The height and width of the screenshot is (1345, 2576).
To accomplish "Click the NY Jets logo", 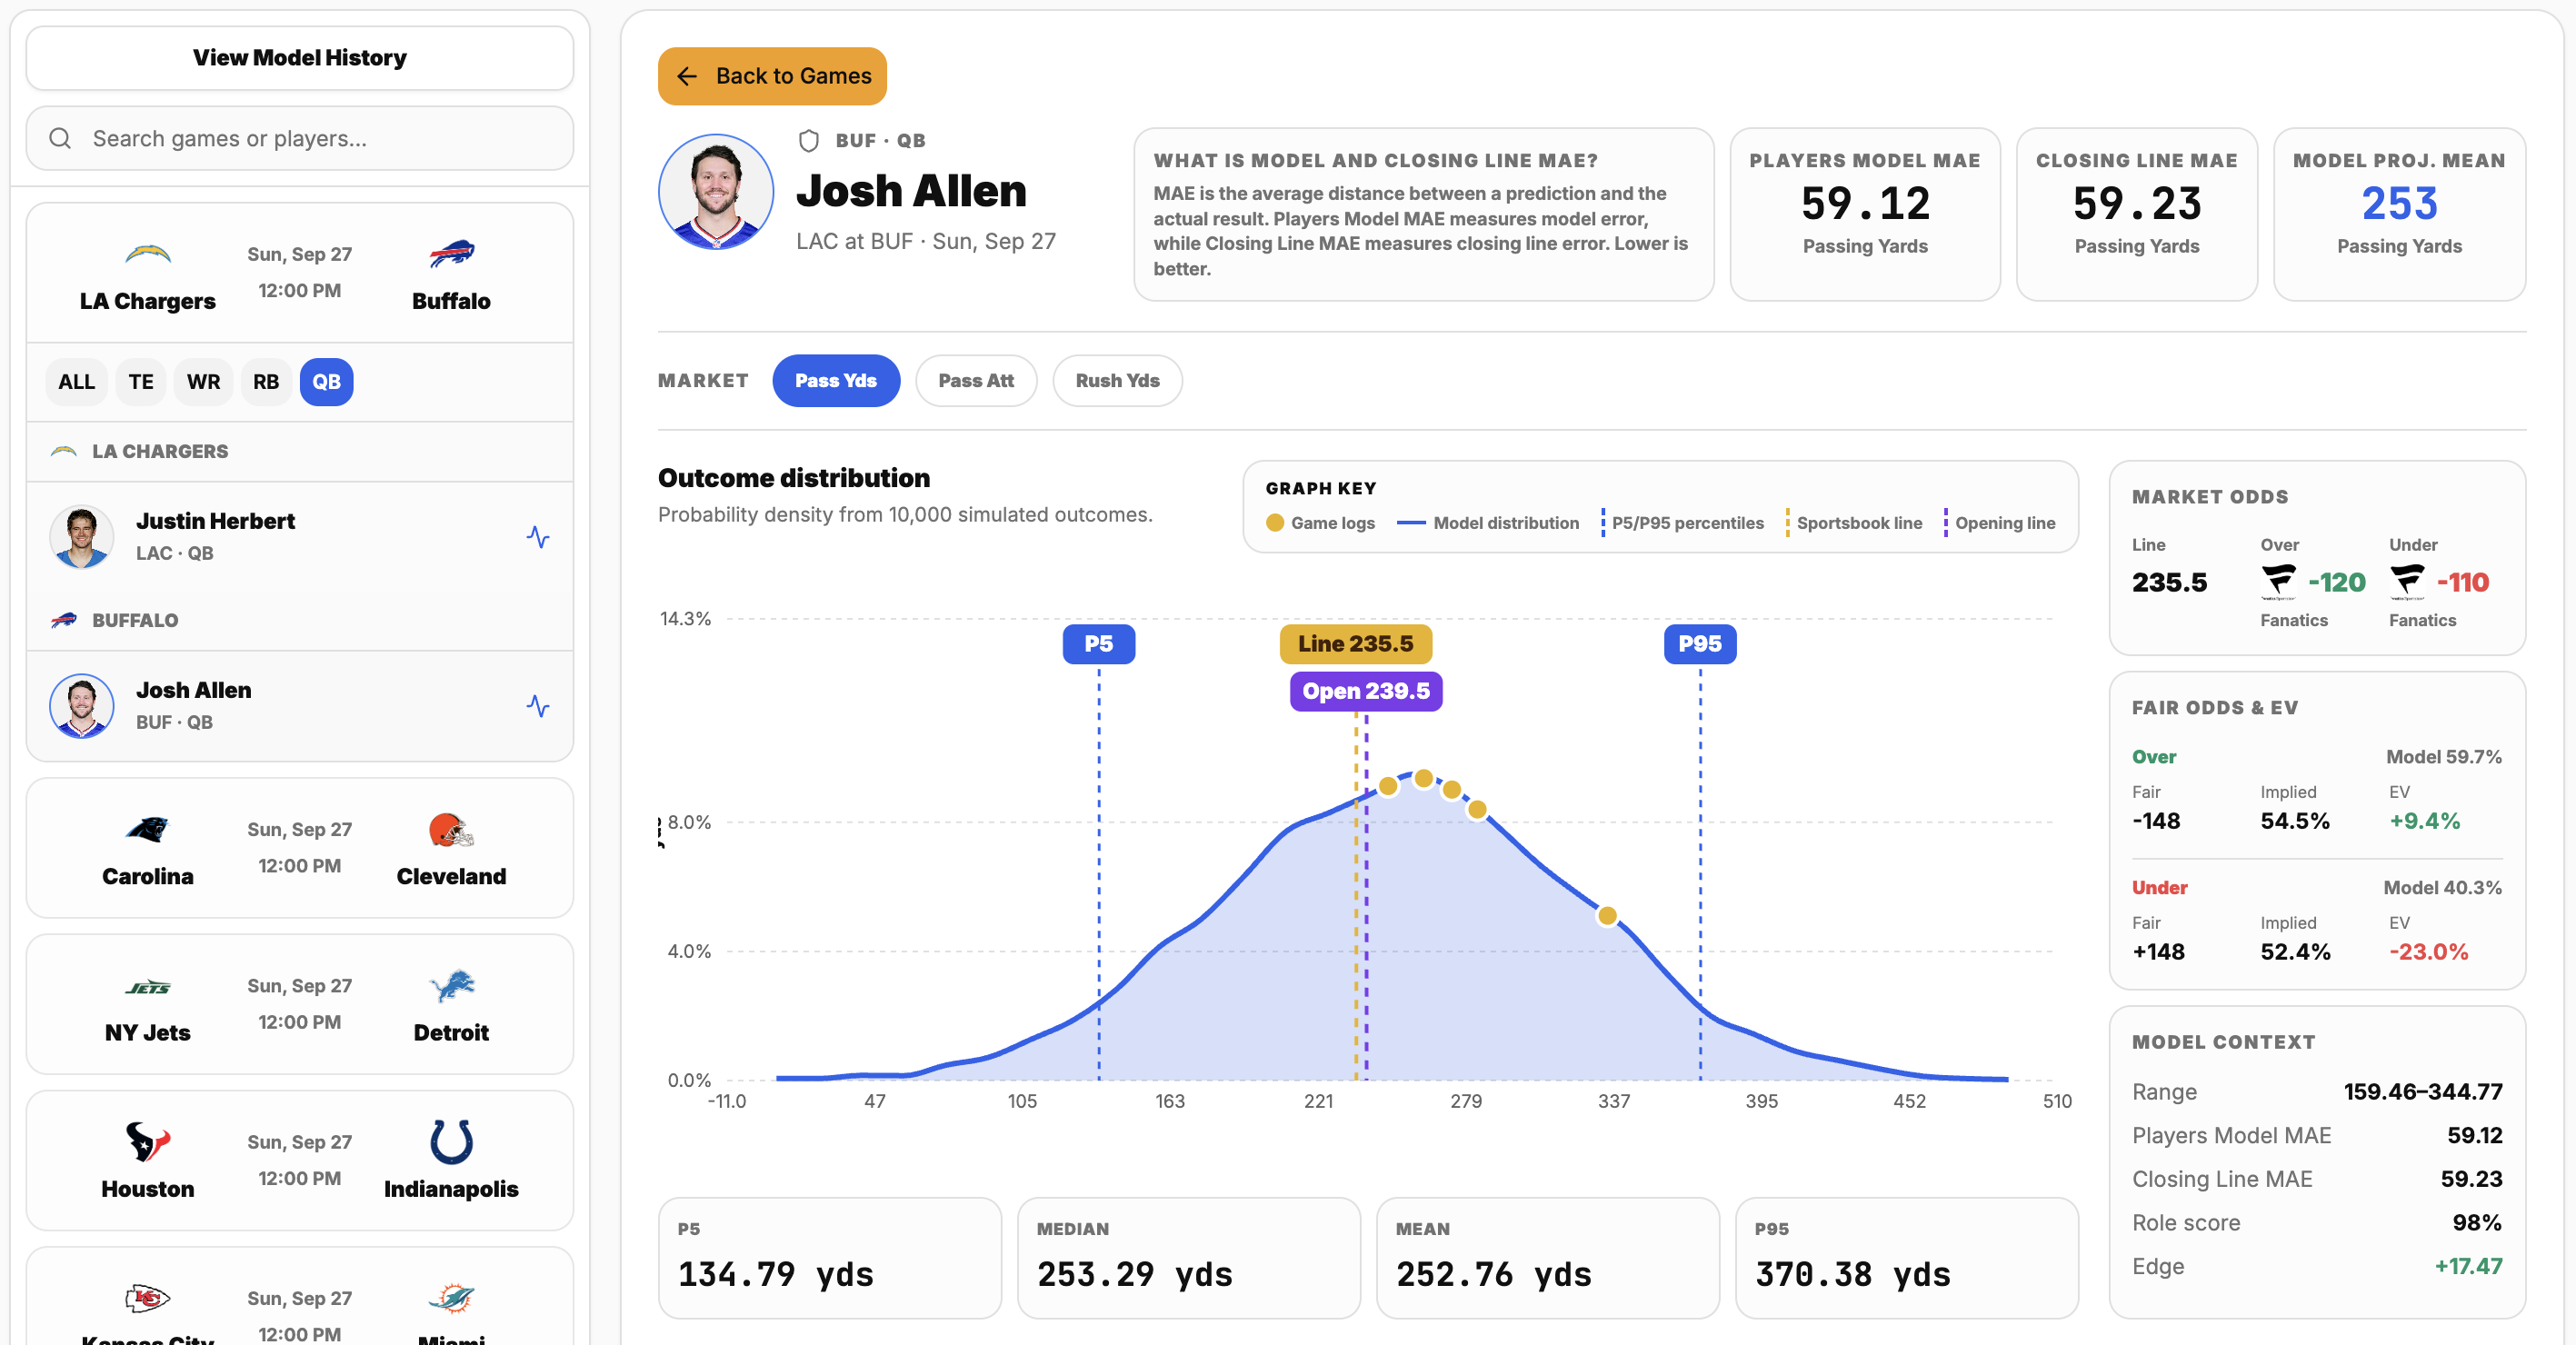I will (148, 987).
